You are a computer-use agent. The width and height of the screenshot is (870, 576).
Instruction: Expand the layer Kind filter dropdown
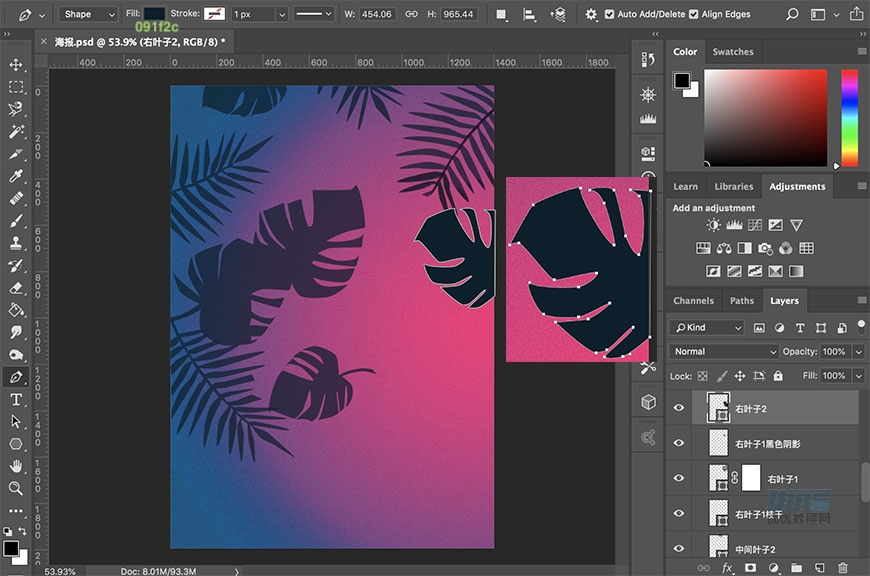click(708, 328)
